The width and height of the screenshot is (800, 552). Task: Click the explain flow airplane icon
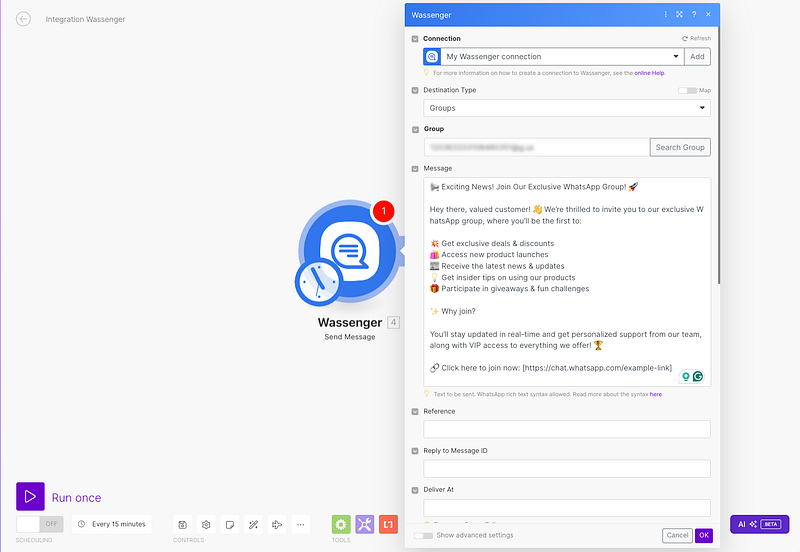277,524
